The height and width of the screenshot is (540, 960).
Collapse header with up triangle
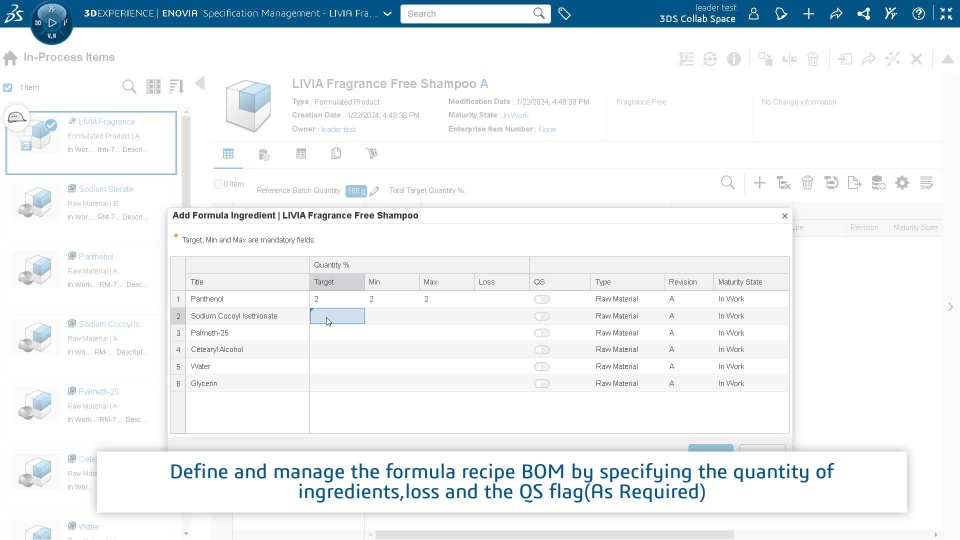947,59
